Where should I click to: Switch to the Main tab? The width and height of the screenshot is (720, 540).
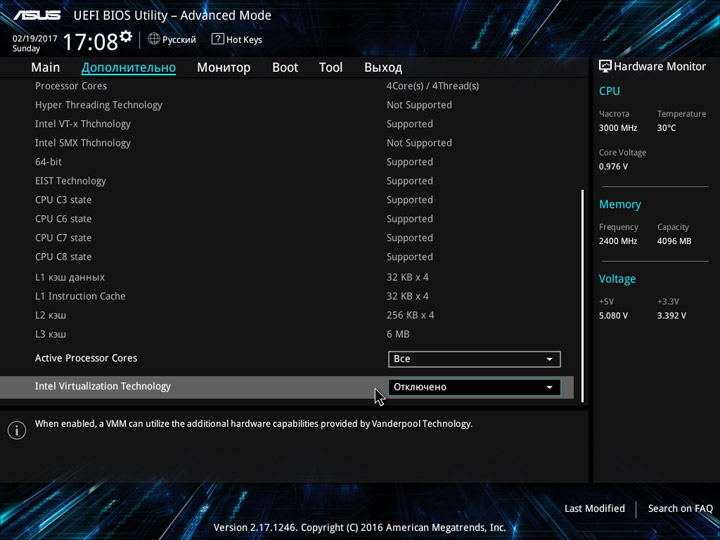pyautogui.click(x=45, y=68)
